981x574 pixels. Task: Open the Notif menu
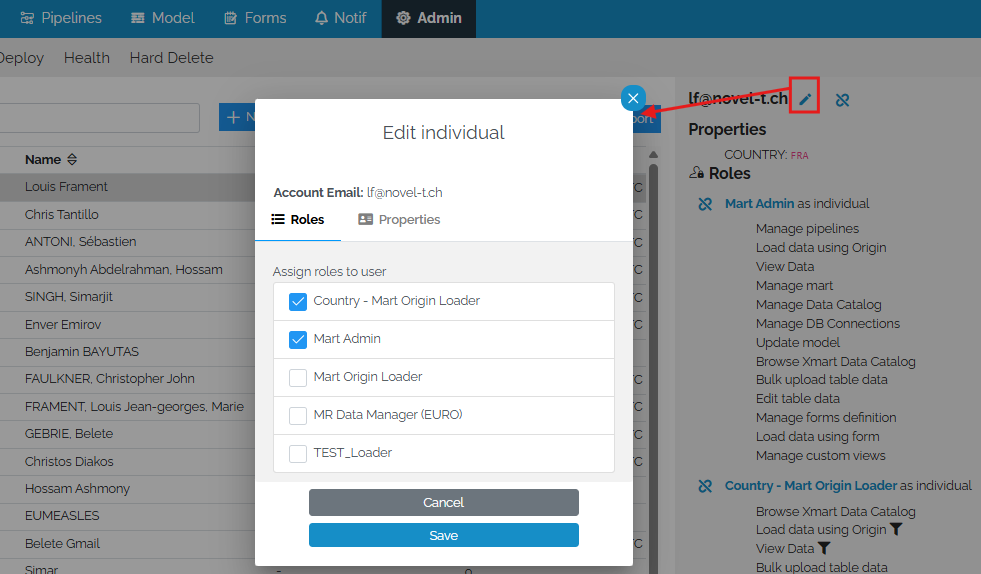pyautogui.click(x=340, y=18)
